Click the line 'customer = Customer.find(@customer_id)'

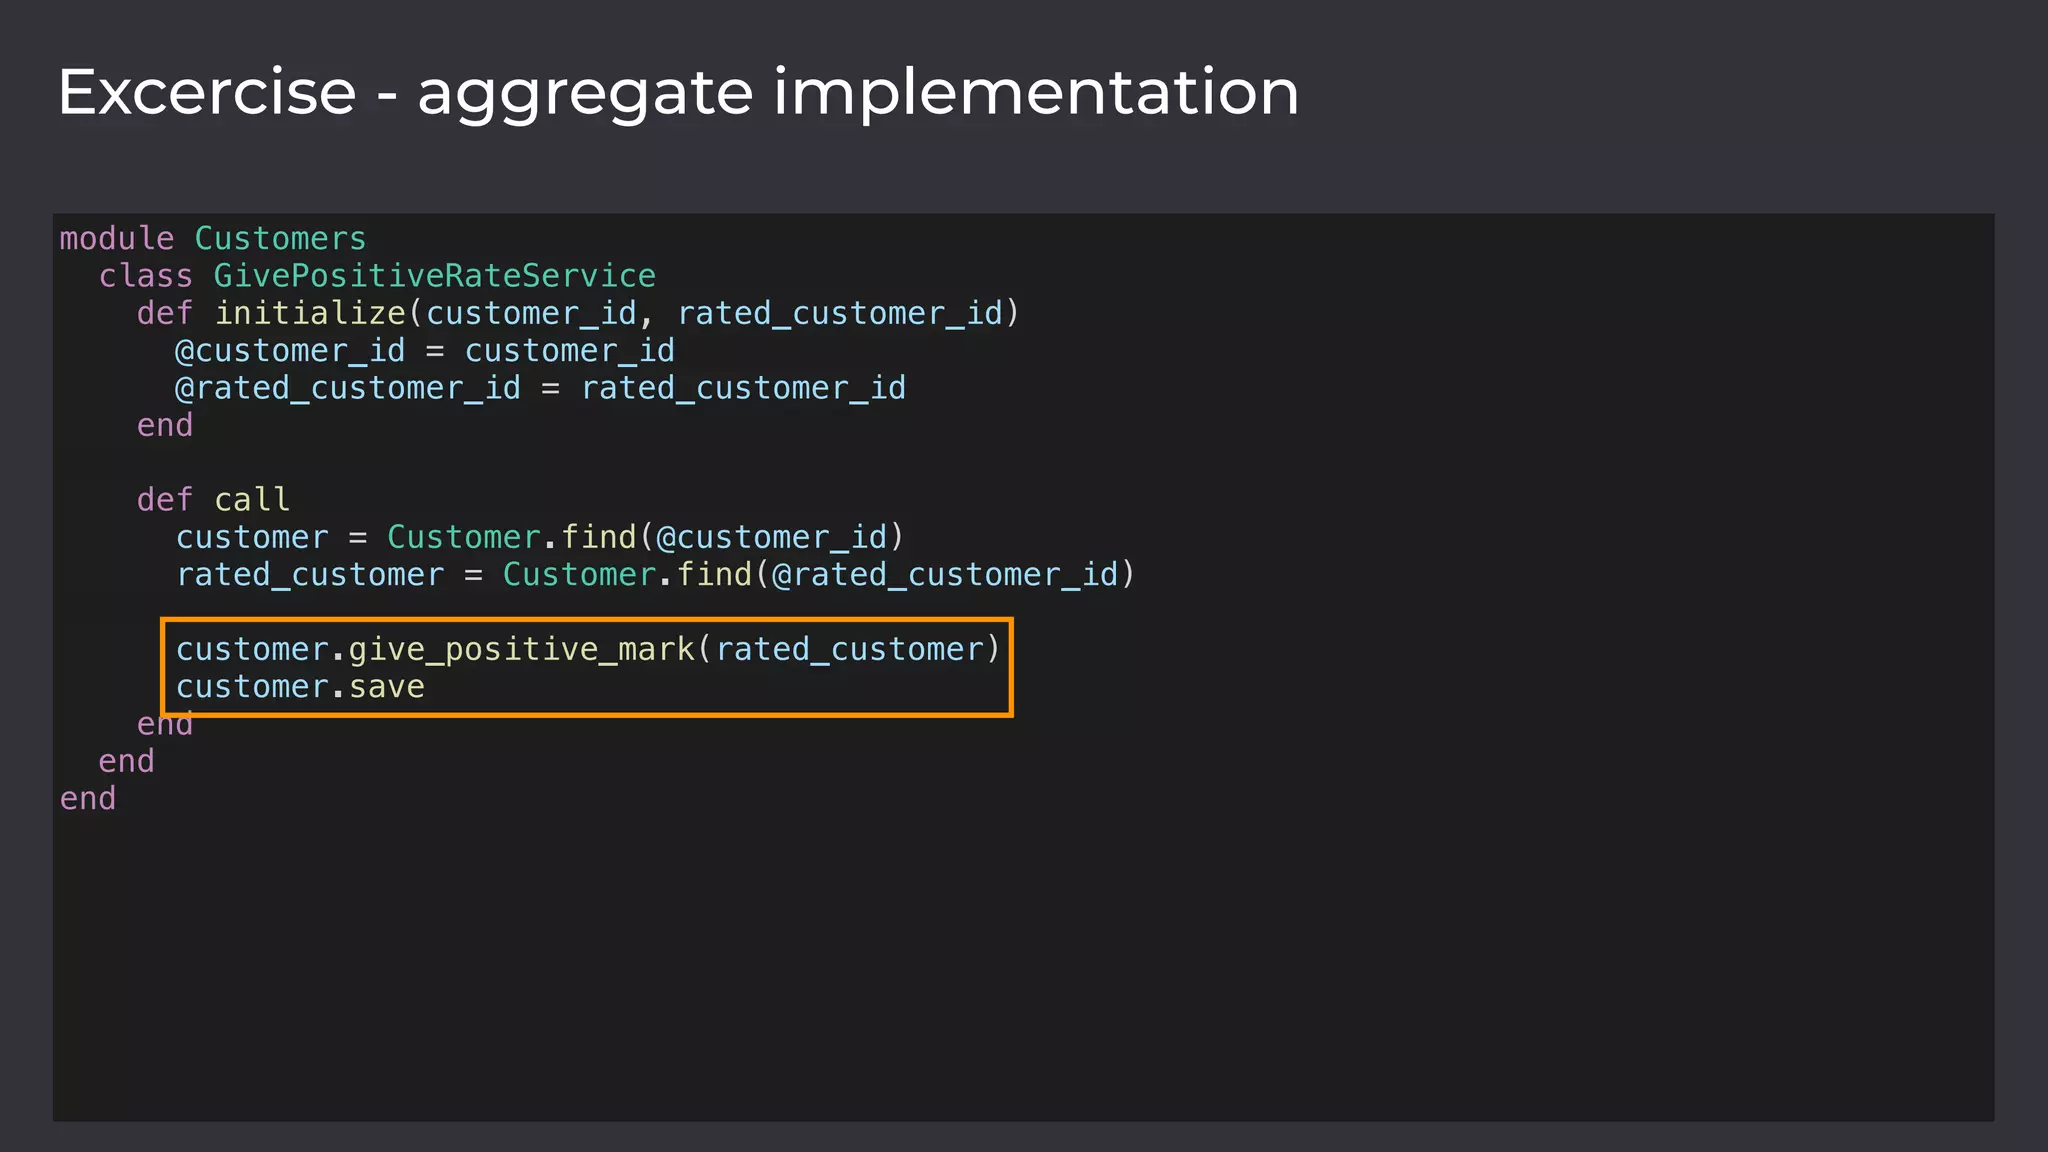pos(540,538)
